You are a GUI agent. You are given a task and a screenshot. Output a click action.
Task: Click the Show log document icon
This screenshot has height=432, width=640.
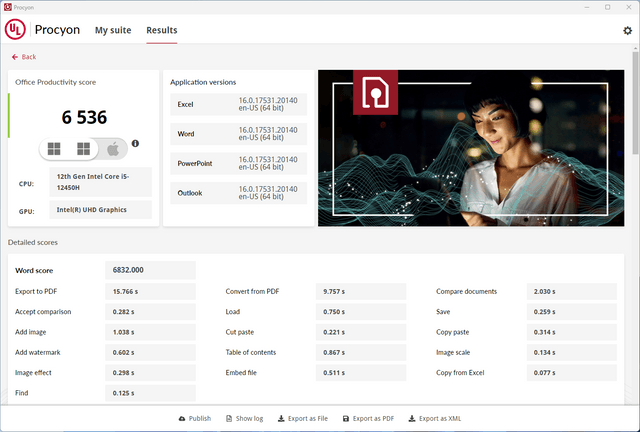coord(229,419)
